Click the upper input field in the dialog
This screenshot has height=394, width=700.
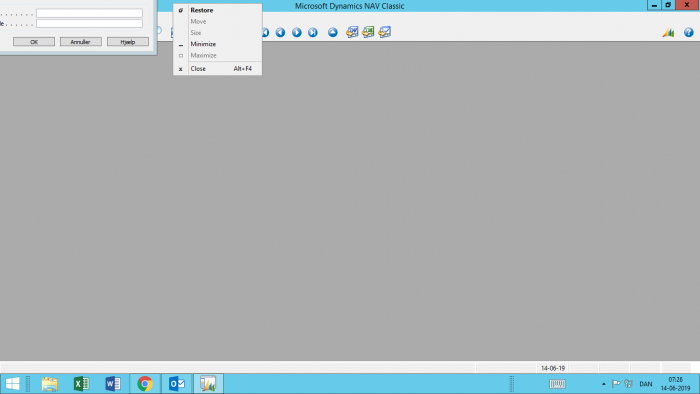(x=89, y=13)
